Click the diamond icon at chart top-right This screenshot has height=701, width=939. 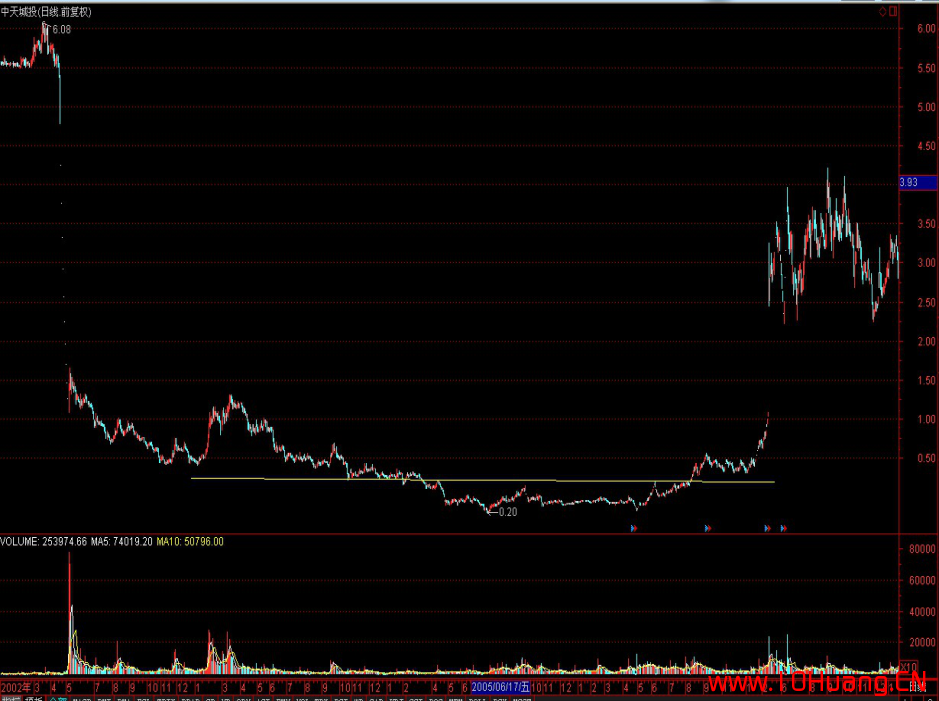883,11
